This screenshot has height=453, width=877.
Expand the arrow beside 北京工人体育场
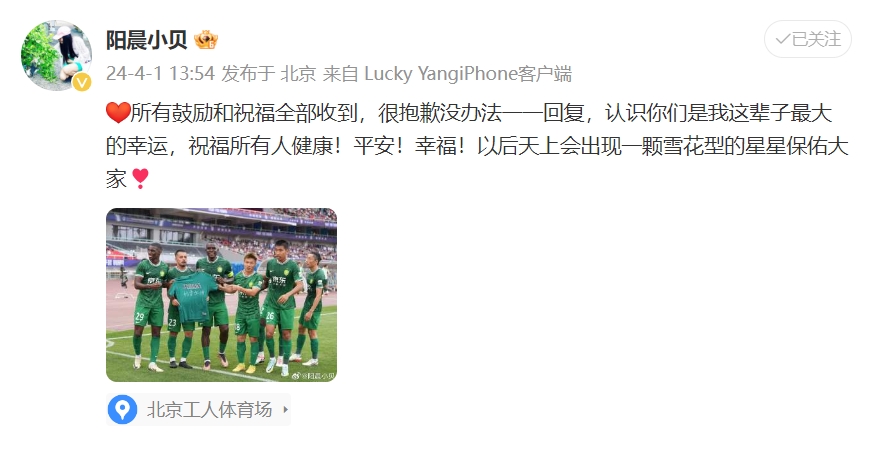(285, 409)
